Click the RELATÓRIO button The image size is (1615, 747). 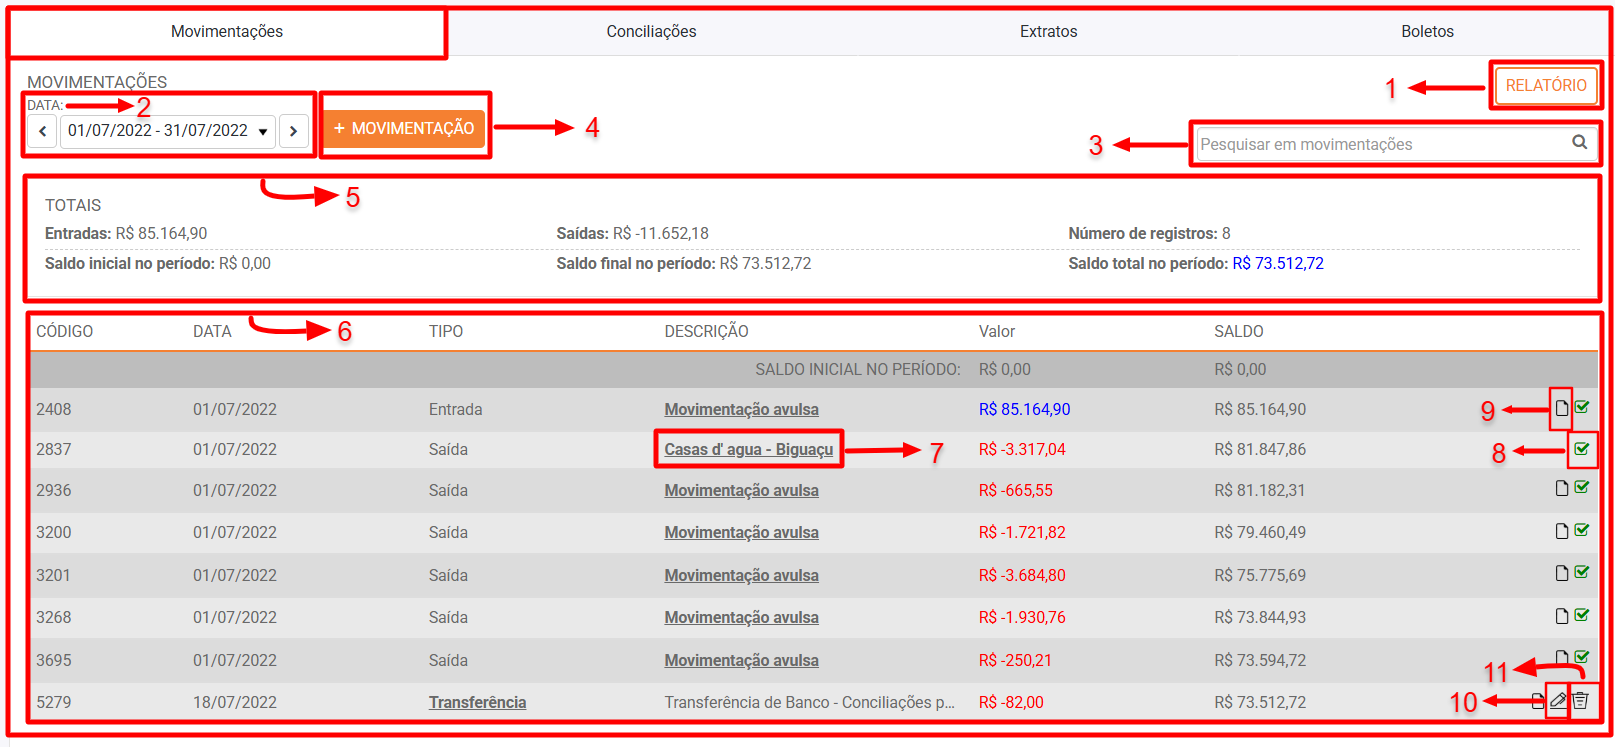coord(1545,86)
